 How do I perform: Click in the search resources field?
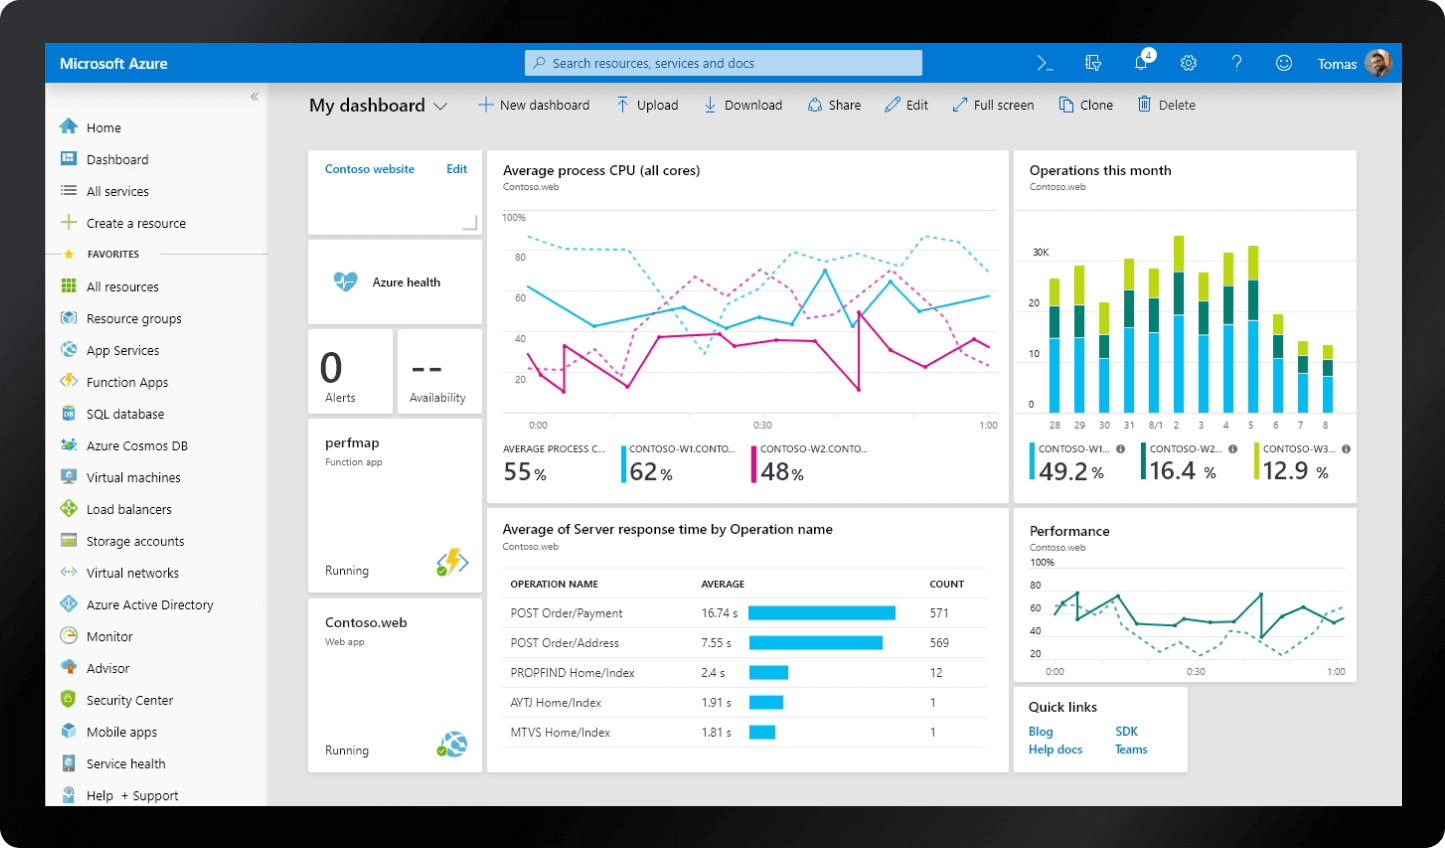tap(723, 63)
